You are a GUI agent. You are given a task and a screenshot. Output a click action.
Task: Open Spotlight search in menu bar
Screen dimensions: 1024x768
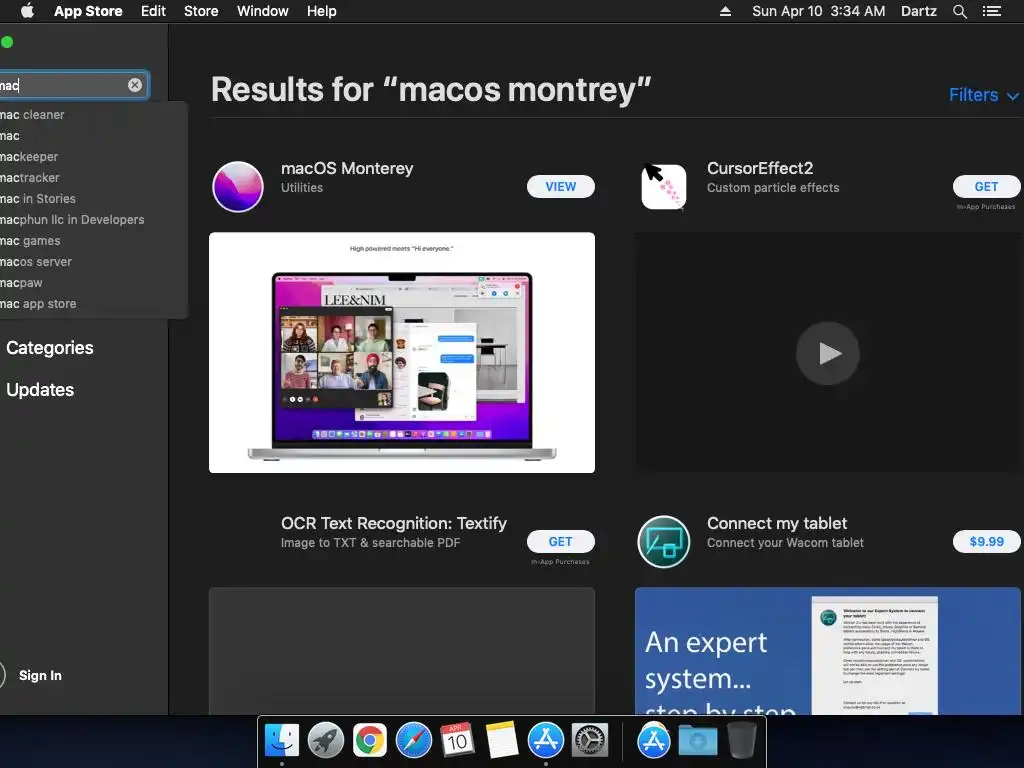coord(959,11)
